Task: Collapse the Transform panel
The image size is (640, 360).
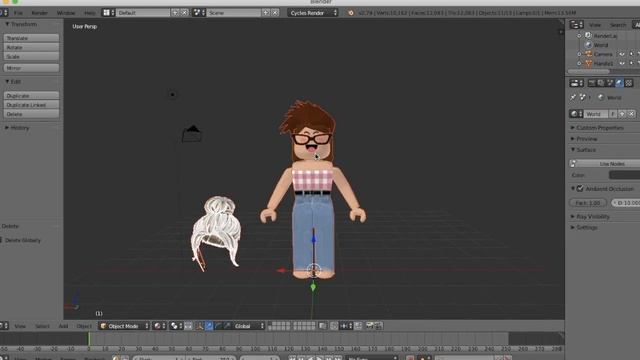Action: (7, 24)
